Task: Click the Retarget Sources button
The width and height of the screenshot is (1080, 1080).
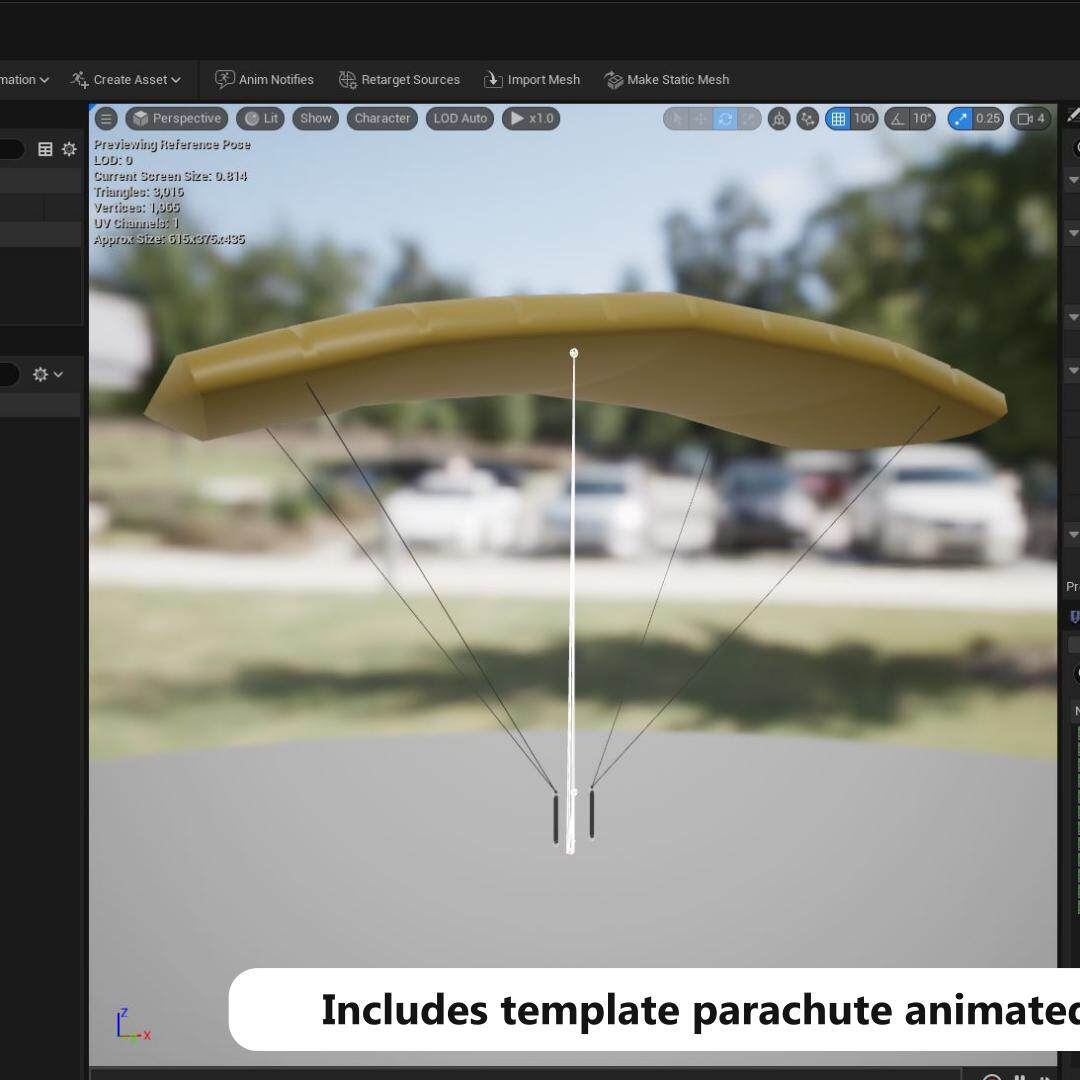Action: (x=399, y=80)
